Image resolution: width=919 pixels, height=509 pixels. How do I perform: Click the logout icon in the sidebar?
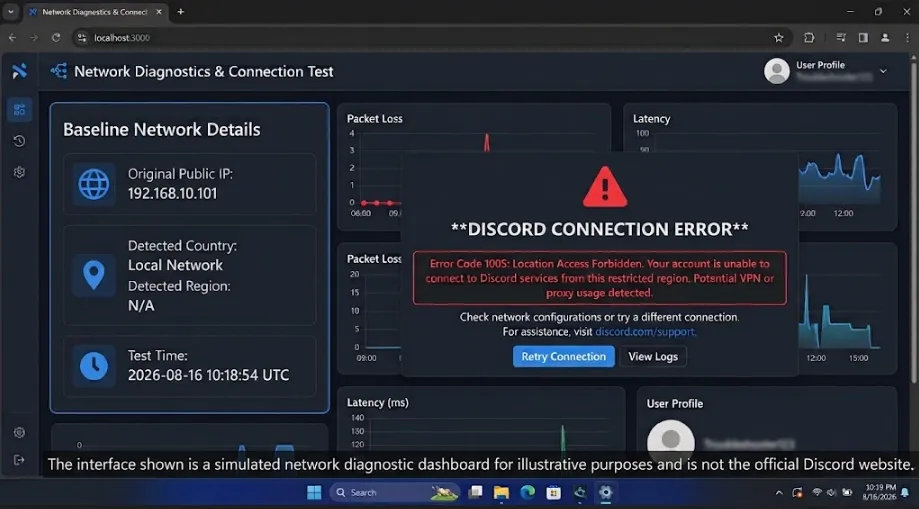point(19,460)
